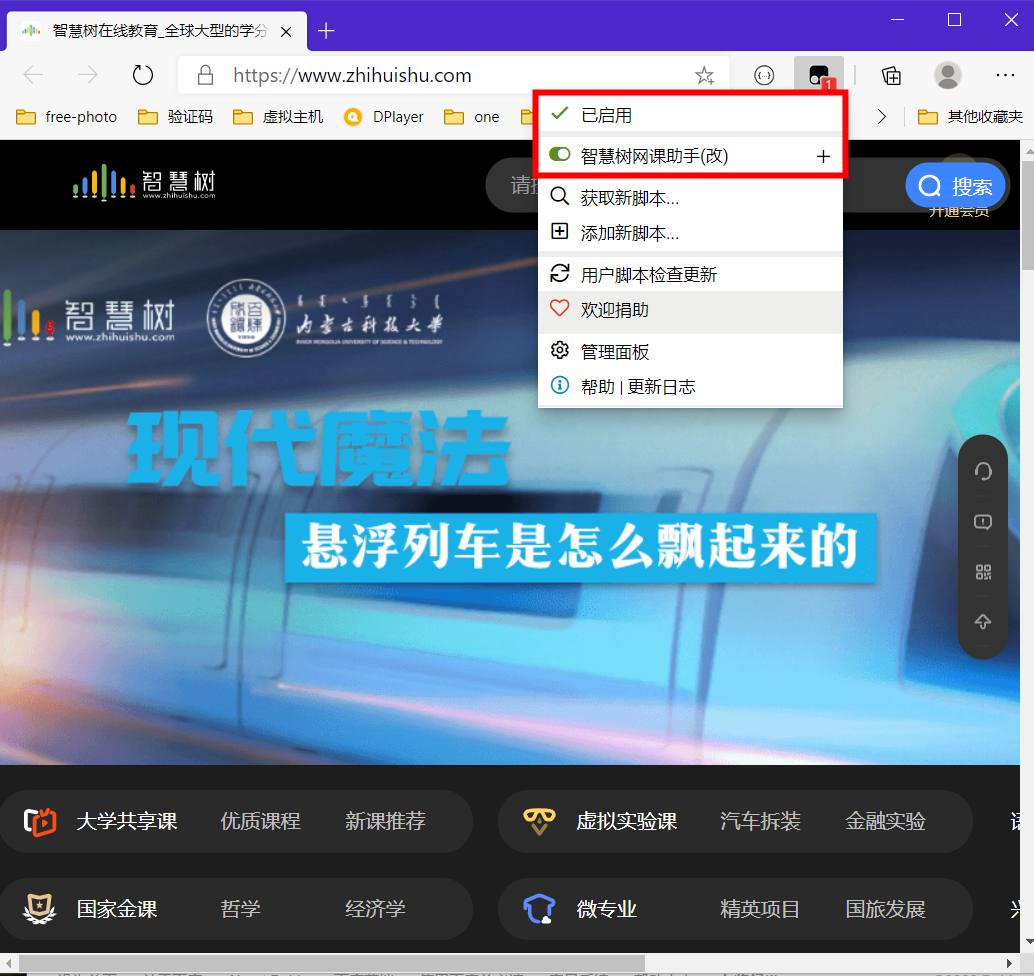
Task: Click the horizontal page scrollbar
Action: click(330, 963)
